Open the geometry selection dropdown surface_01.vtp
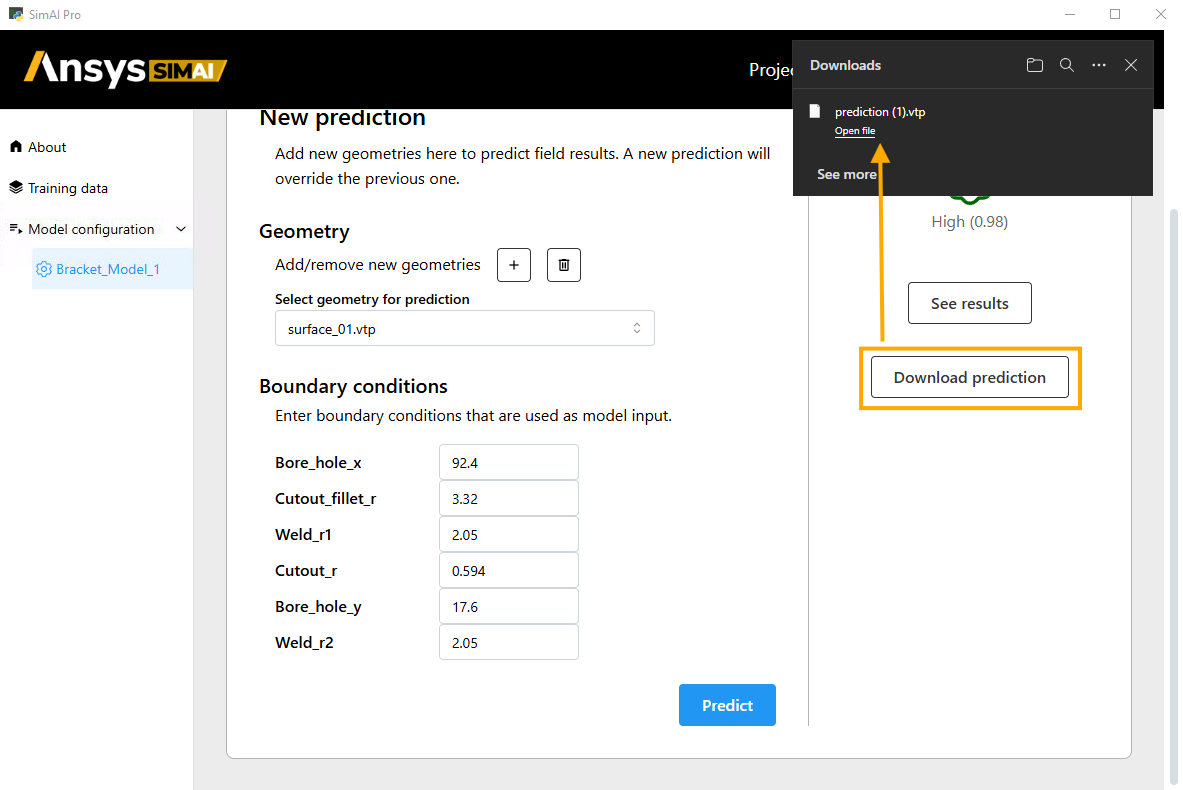The image size is (1183, 790). [x=464, y=329]
